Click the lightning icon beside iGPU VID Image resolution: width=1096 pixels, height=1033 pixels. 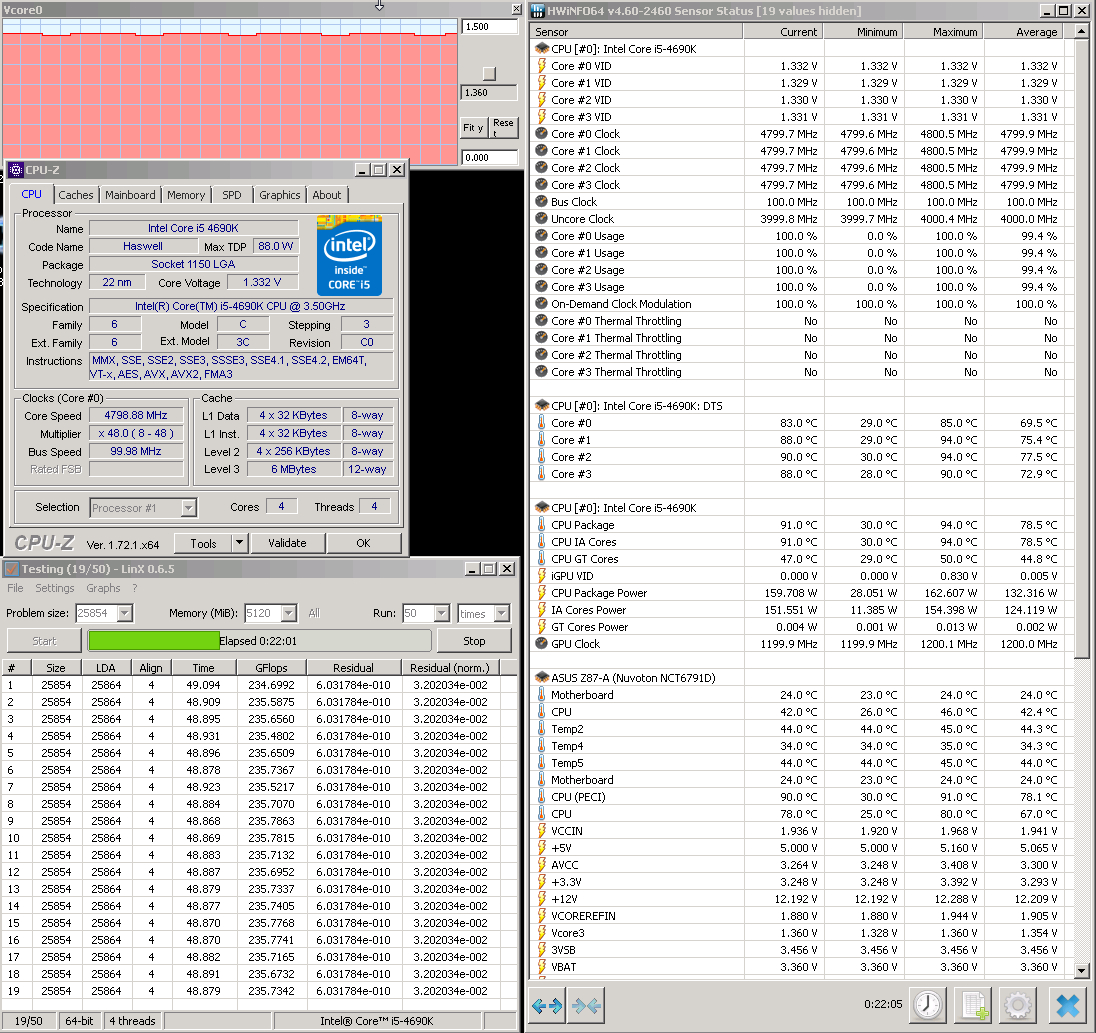point(542,575)
